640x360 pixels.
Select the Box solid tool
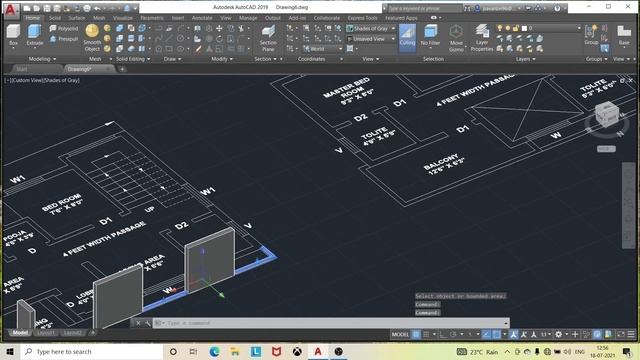coord(13,35)
